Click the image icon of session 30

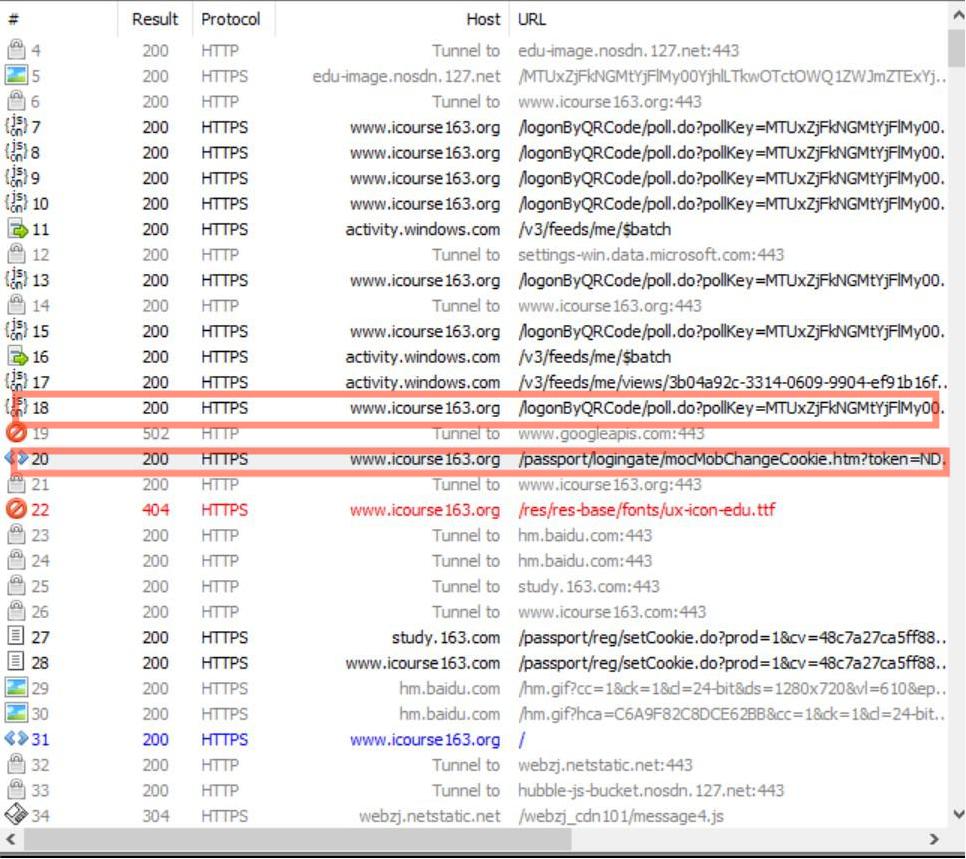point(16,713)
